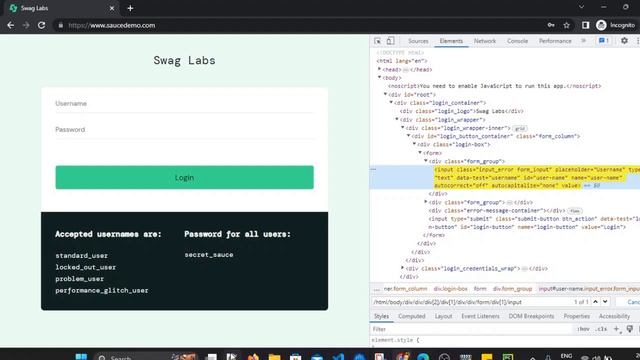Viewport: 640px width, 360px height.
Task: Open the DOM Breakpoints tab
Action: 531,316
